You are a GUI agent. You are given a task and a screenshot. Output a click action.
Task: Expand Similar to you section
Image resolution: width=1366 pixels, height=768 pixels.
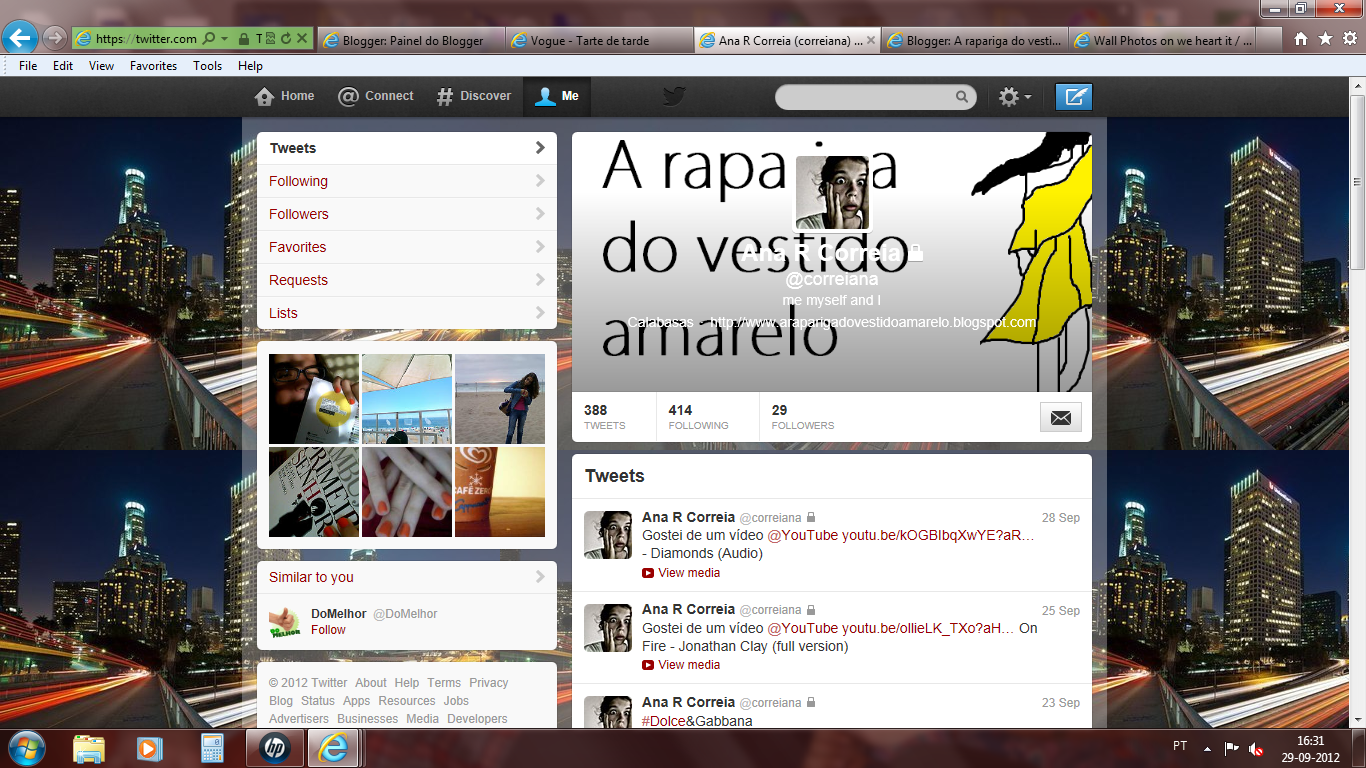click(x=407, y=577)
